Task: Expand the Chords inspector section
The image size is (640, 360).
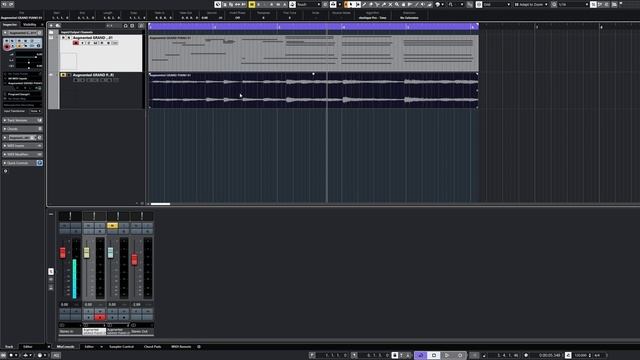Action: coord(22,129)
